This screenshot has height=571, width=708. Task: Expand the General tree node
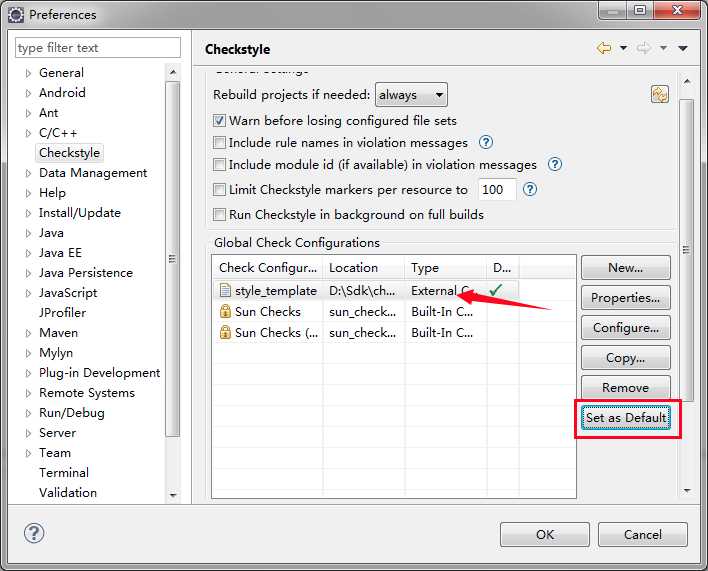[28, 73]
